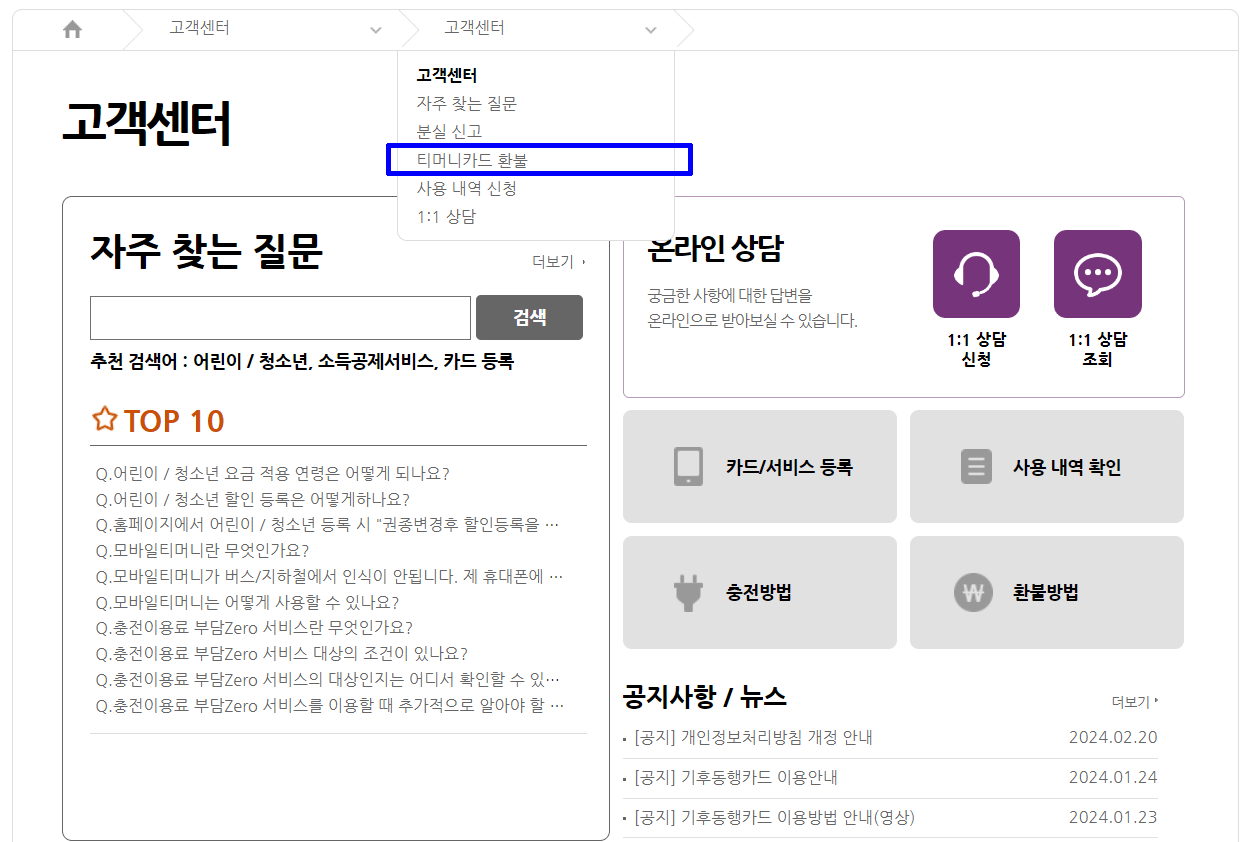
Task: Click the FAQ search input field
Action: coord(280,317)
